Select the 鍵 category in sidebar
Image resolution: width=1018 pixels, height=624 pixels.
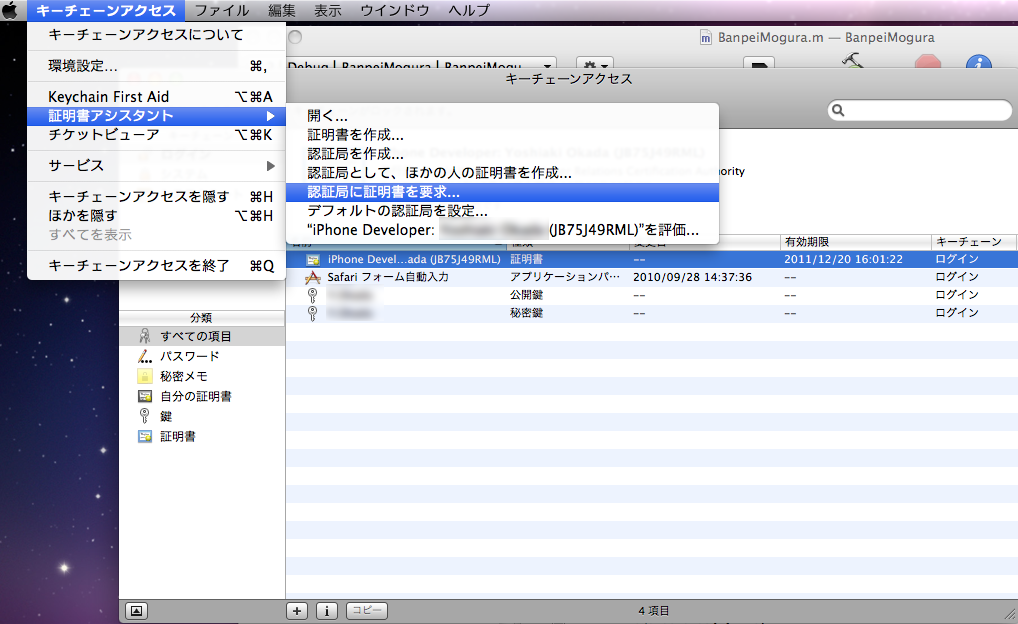click(166, 416)
